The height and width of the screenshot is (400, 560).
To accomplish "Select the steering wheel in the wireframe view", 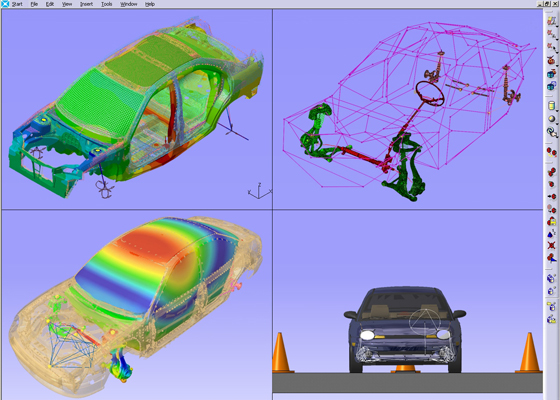I will tap(430, 94).
